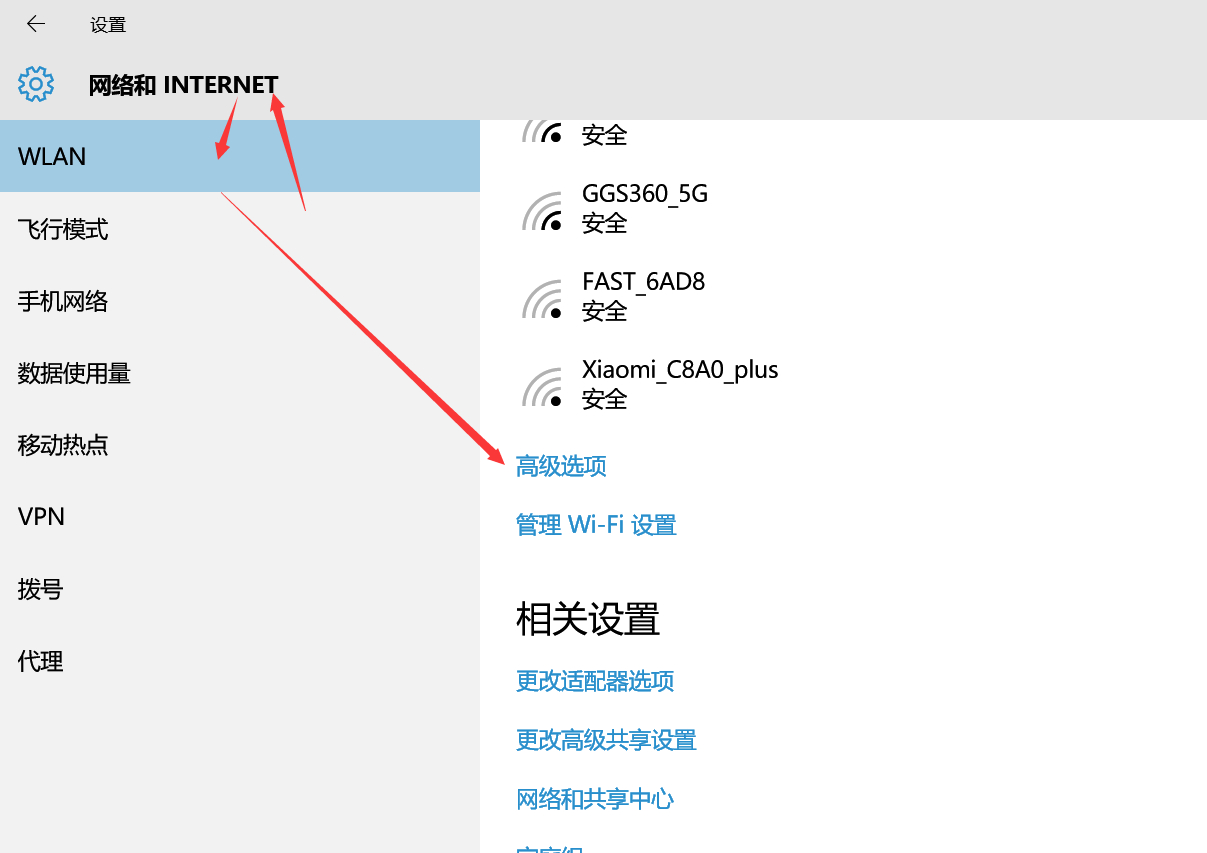
Task: Open 数据使用量 in the sidebar
Action: 74,374
